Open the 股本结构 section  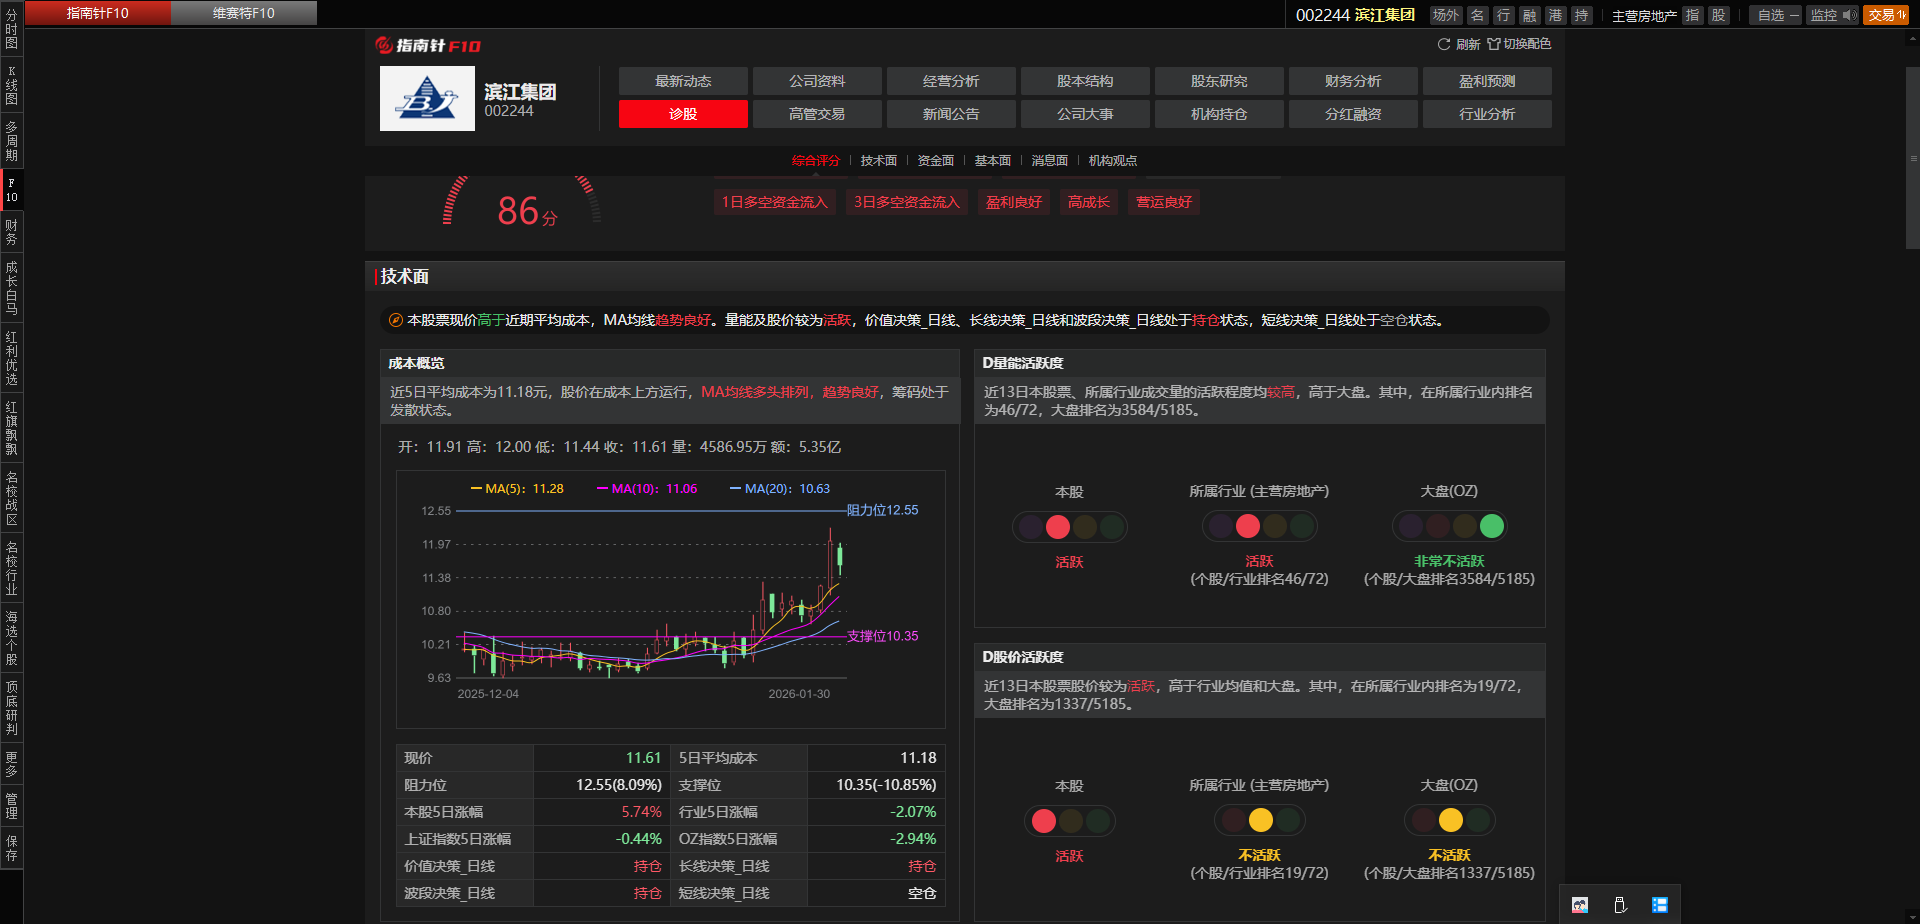[1085, 81]
